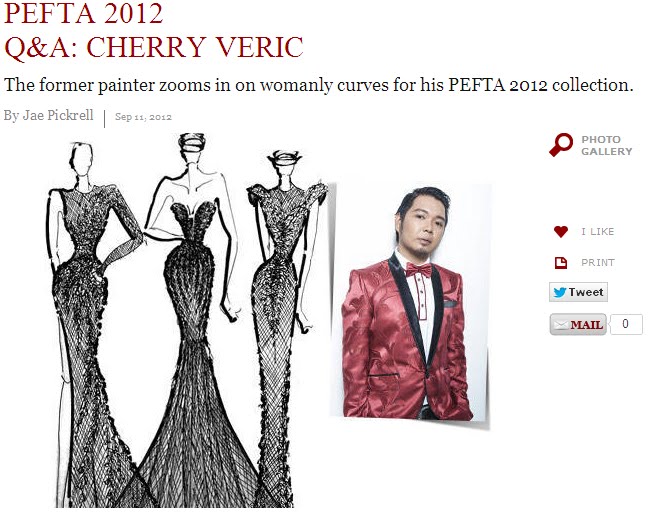
Task: Open the designer portrait in red jacket
Action: coord(410,303)
